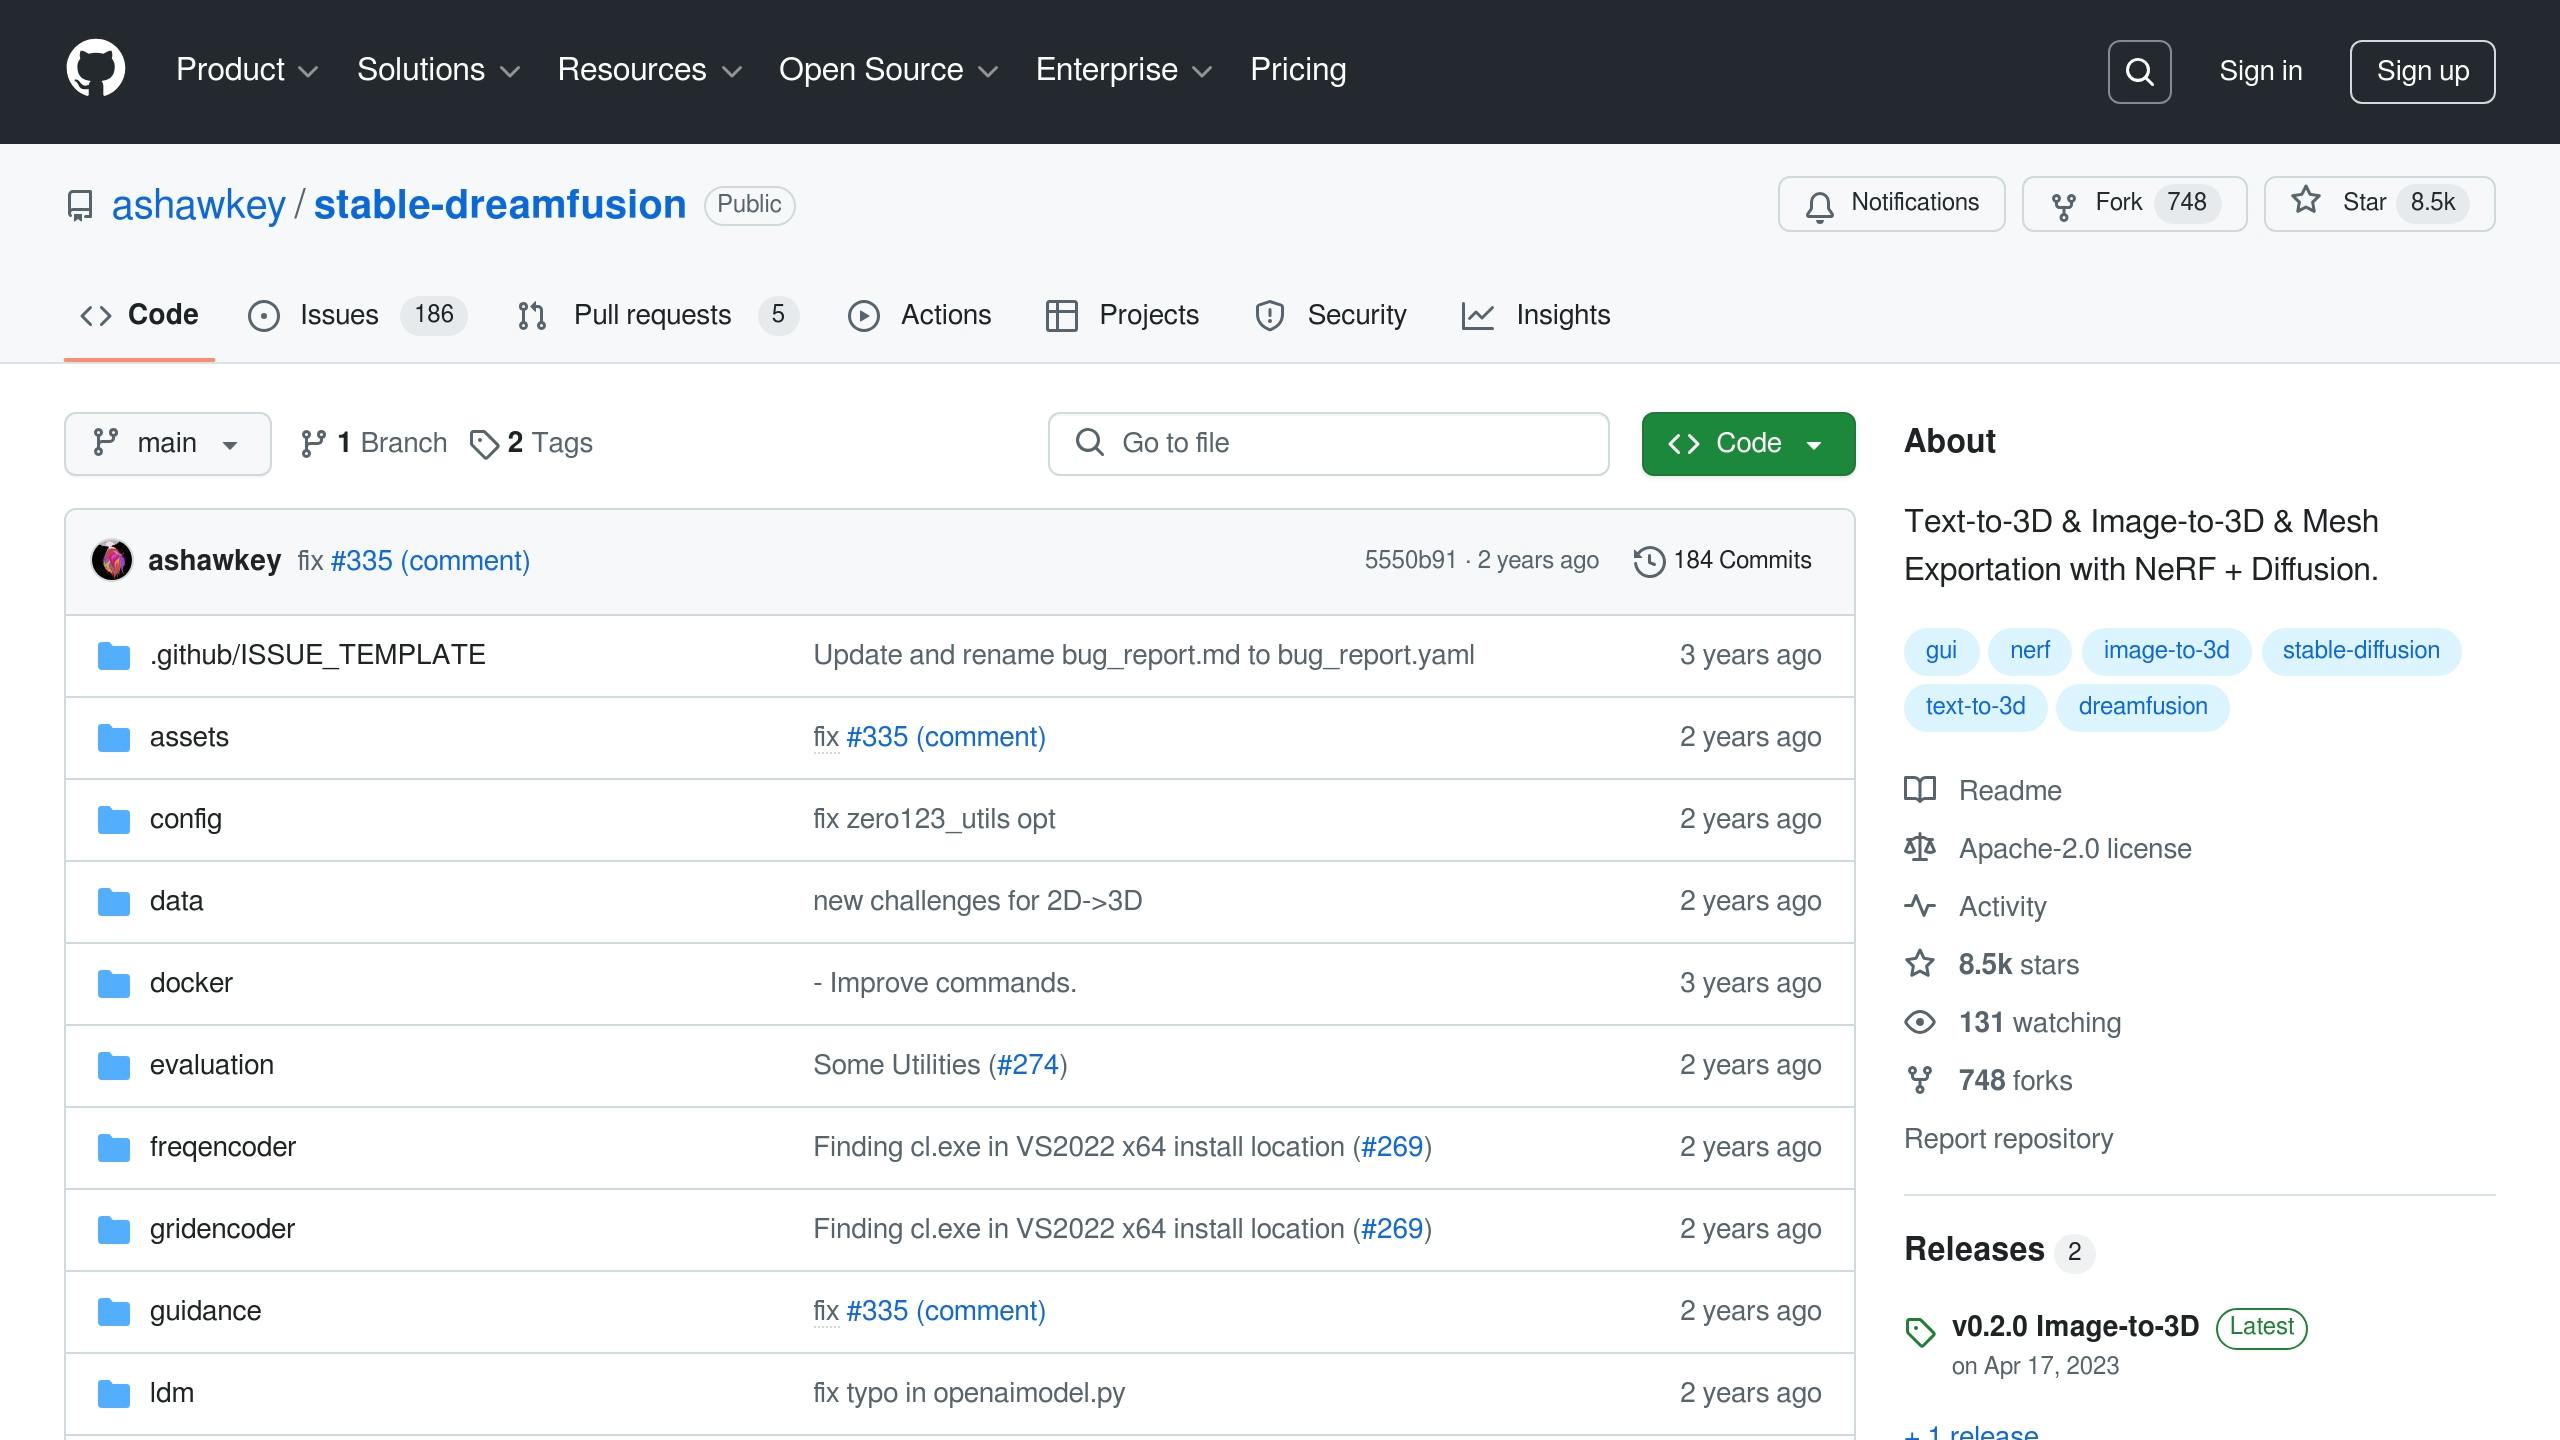
Task: Click the freqencoder folder icon
Action: point(114,1148)
